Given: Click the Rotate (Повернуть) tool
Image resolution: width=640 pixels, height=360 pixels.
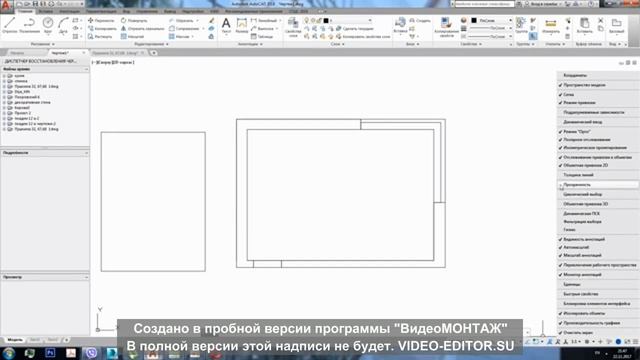Looking at the screenshot, I should pos(134,20).
